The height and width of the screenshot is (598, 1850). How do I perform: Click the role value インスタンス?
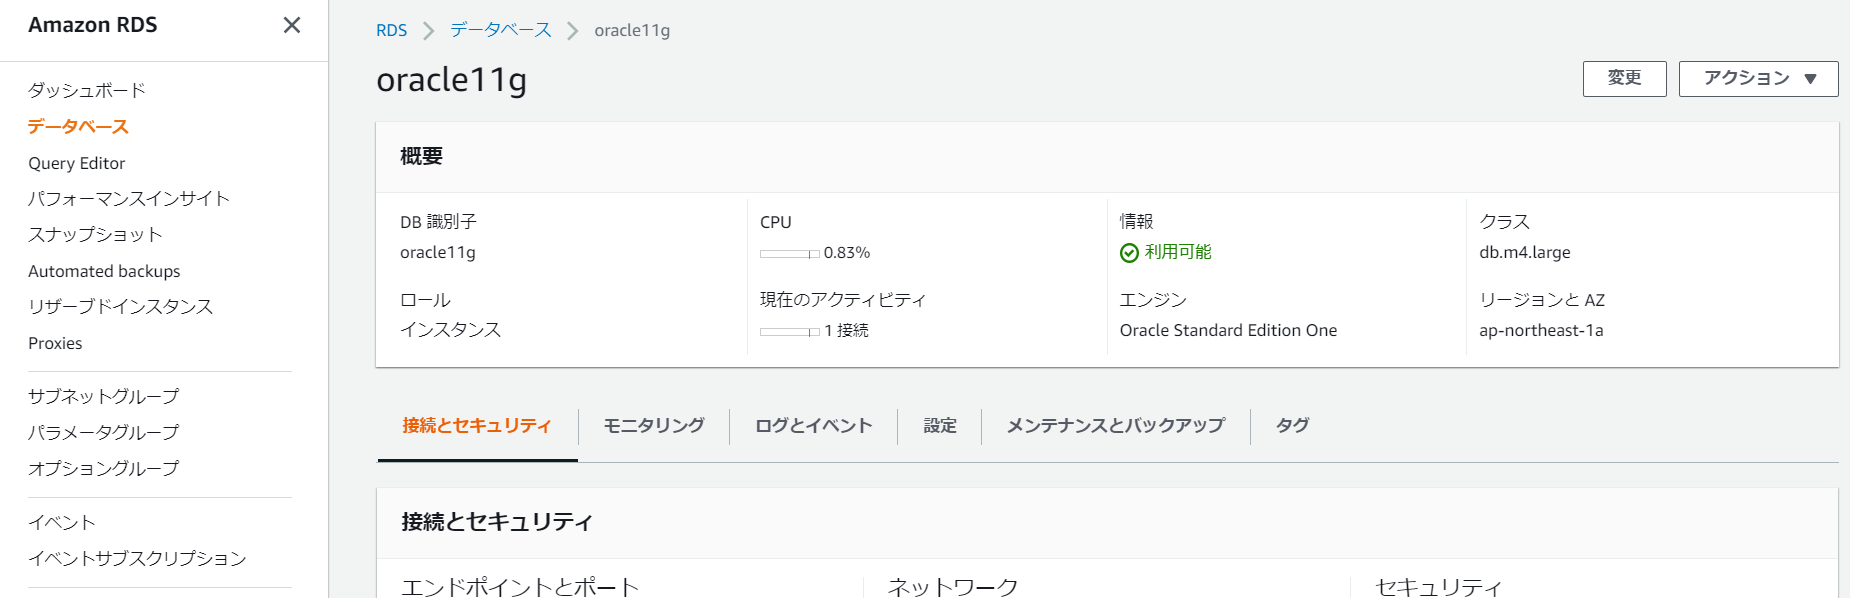pyautogui.click(x=451, y=330)
